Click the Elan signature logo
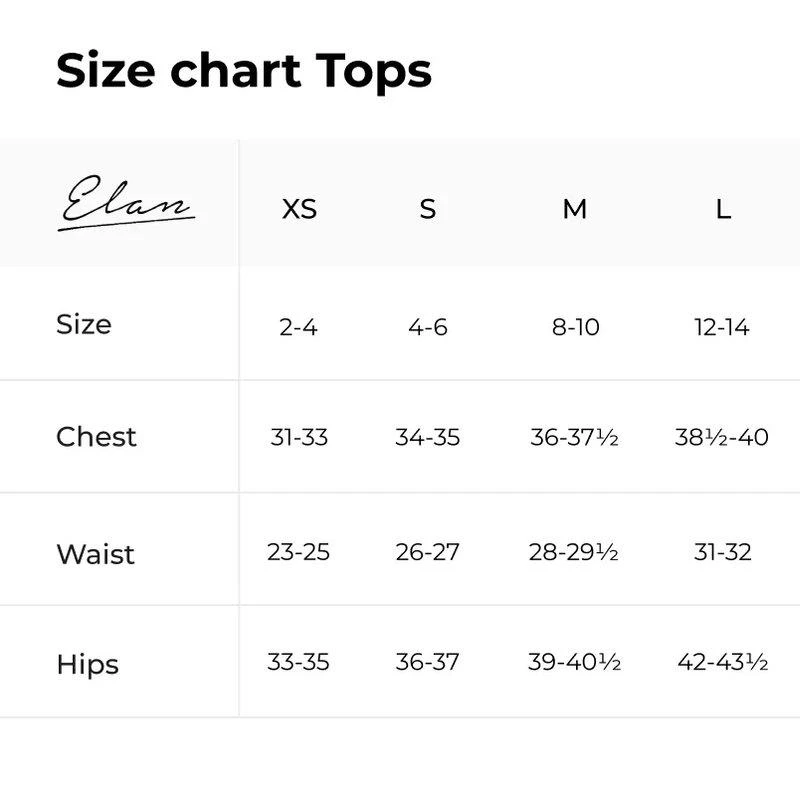This screenshot has height=800, width=800. click(126, 203)
